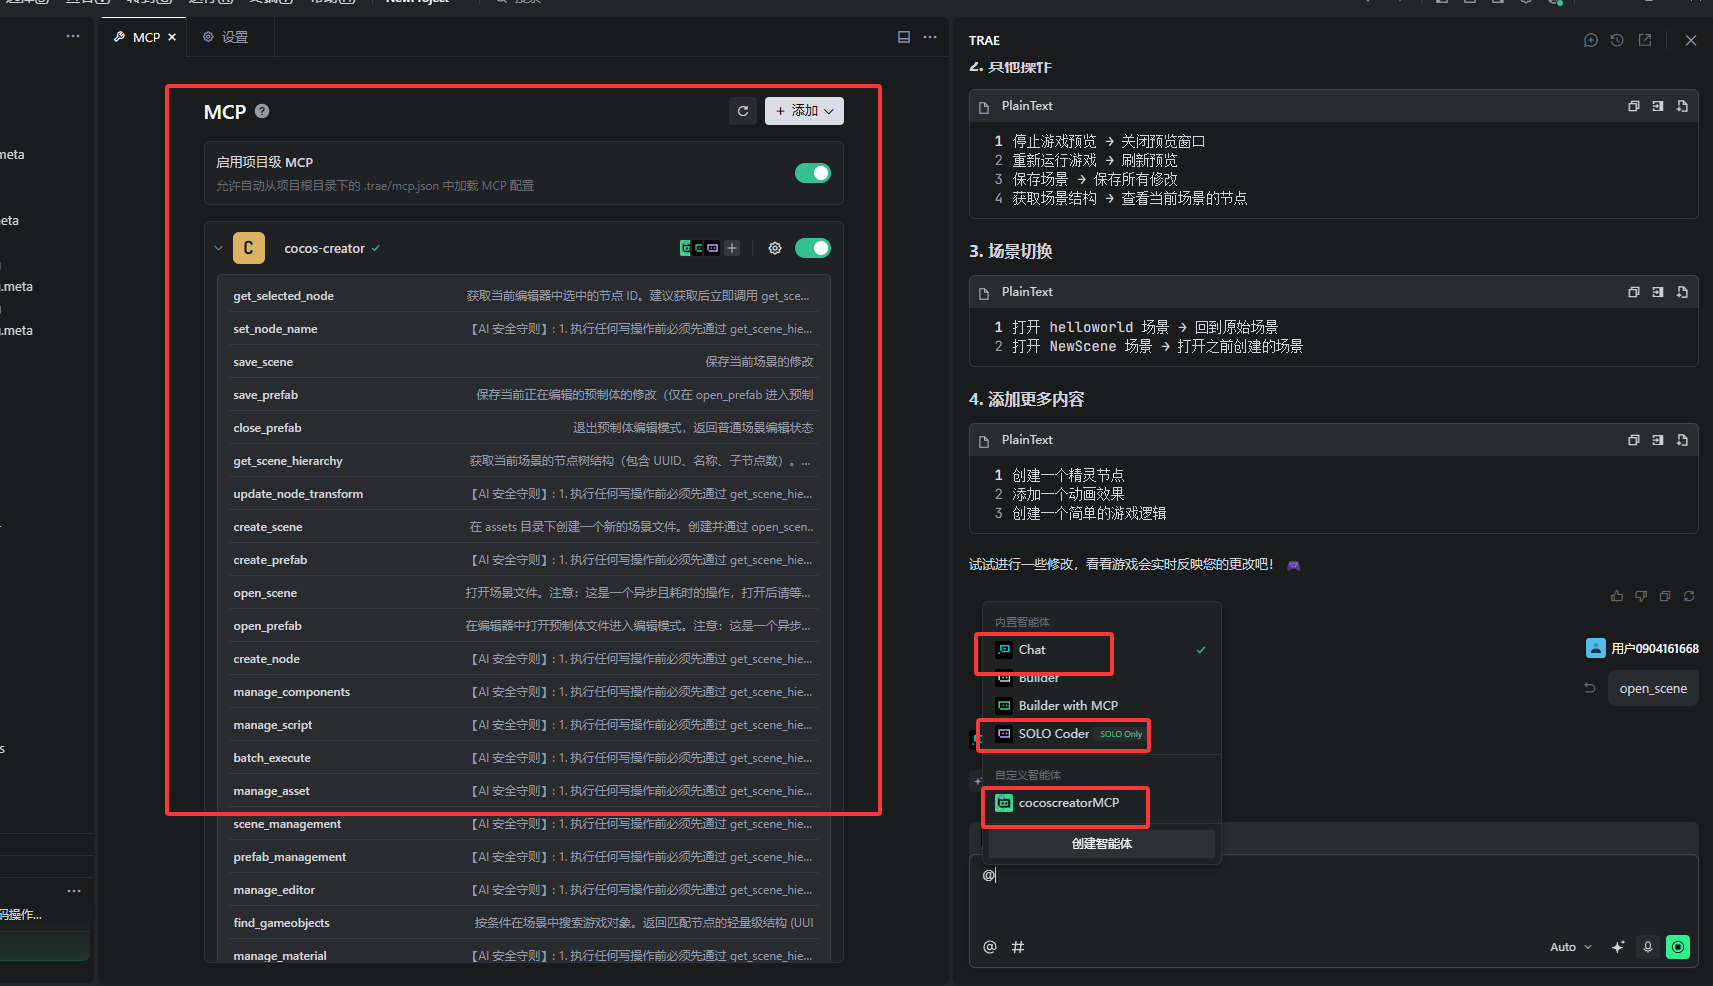
Task: Insert the 添加更多内容 code block at cursor
Action: pyautogui.click(x=1658, y=440)
